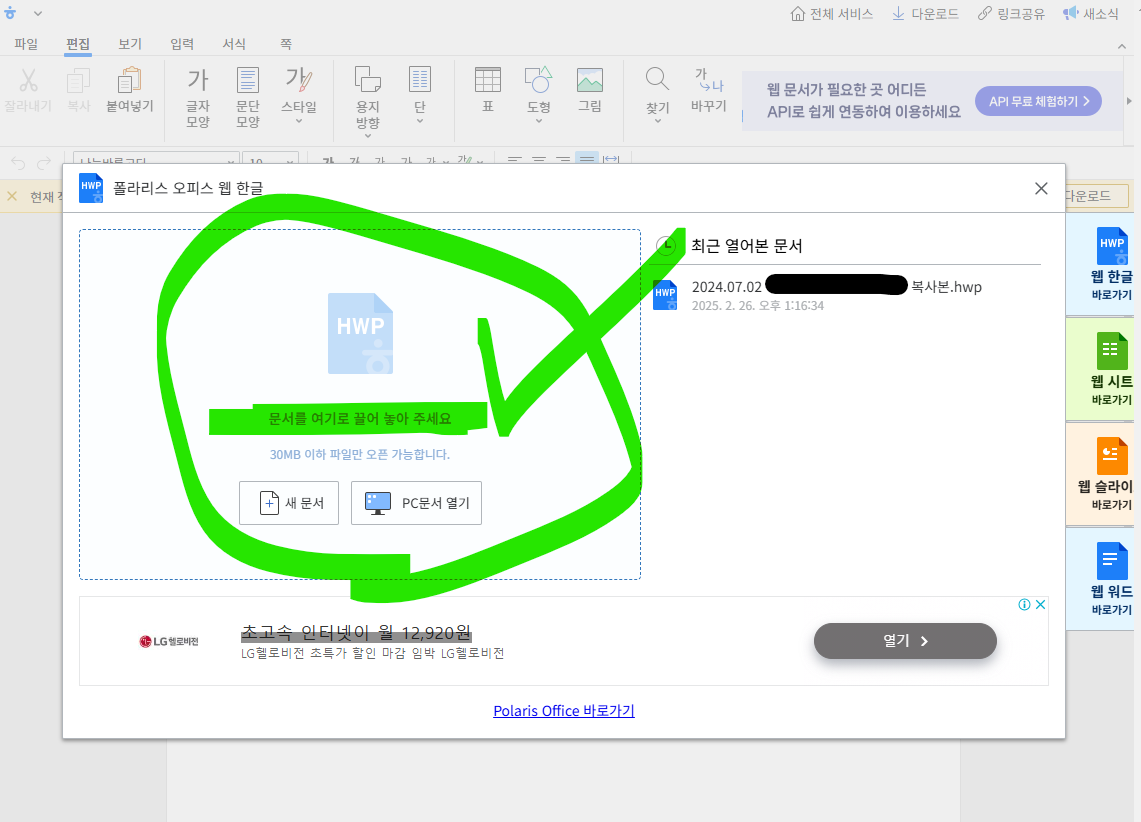Image resolution: width=1141 pixels, height=822 pixels.
Task: Switch to the 서식 tab
Action: pyautogui.click(x=234, y=44)
